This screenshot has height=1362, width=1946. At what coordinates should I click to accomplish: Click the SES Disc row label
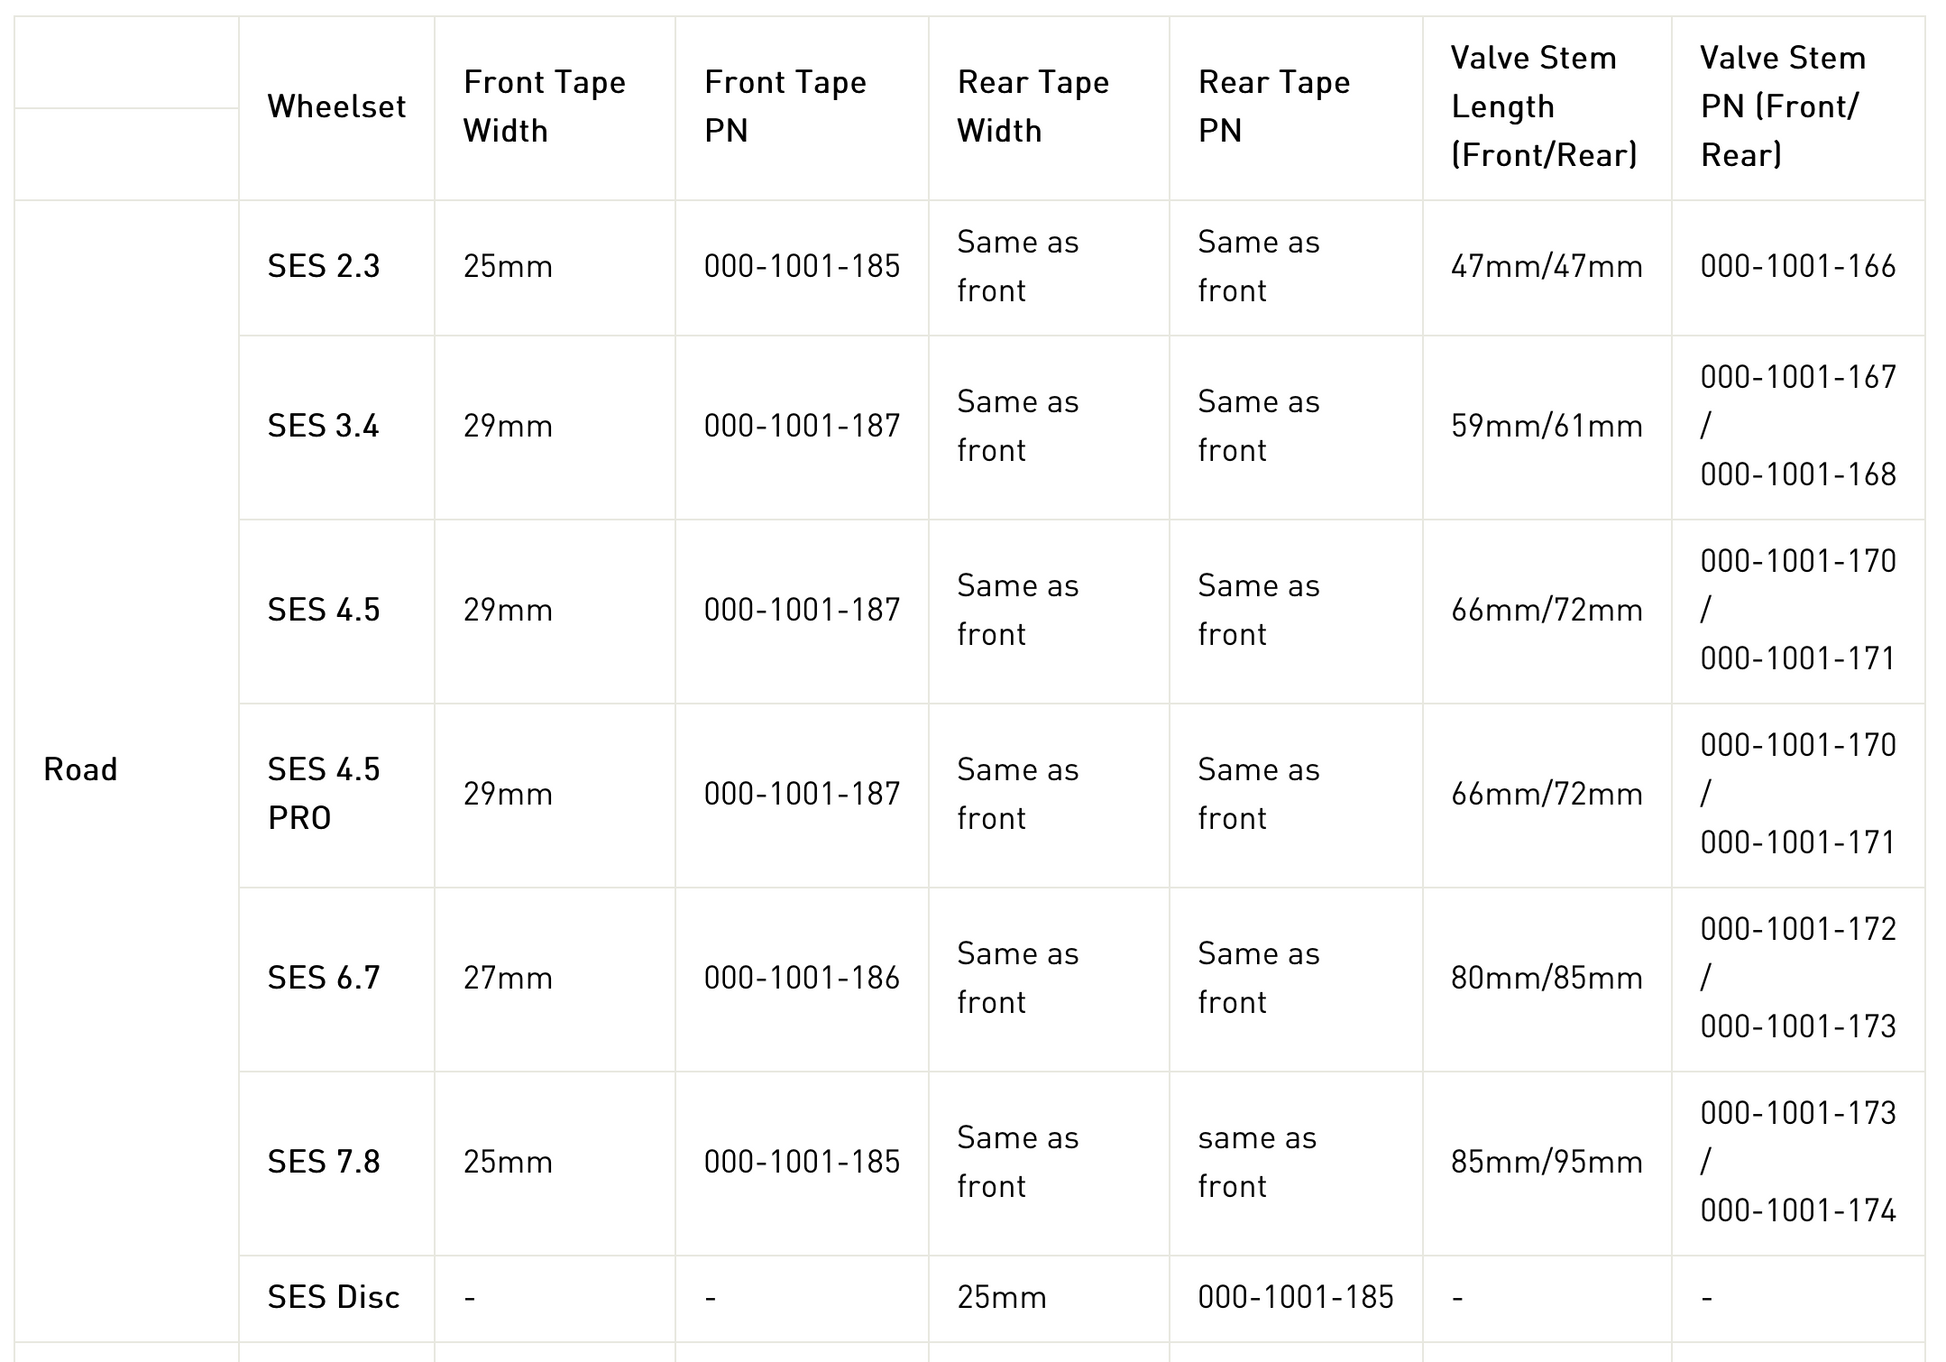coord(333,1297)
